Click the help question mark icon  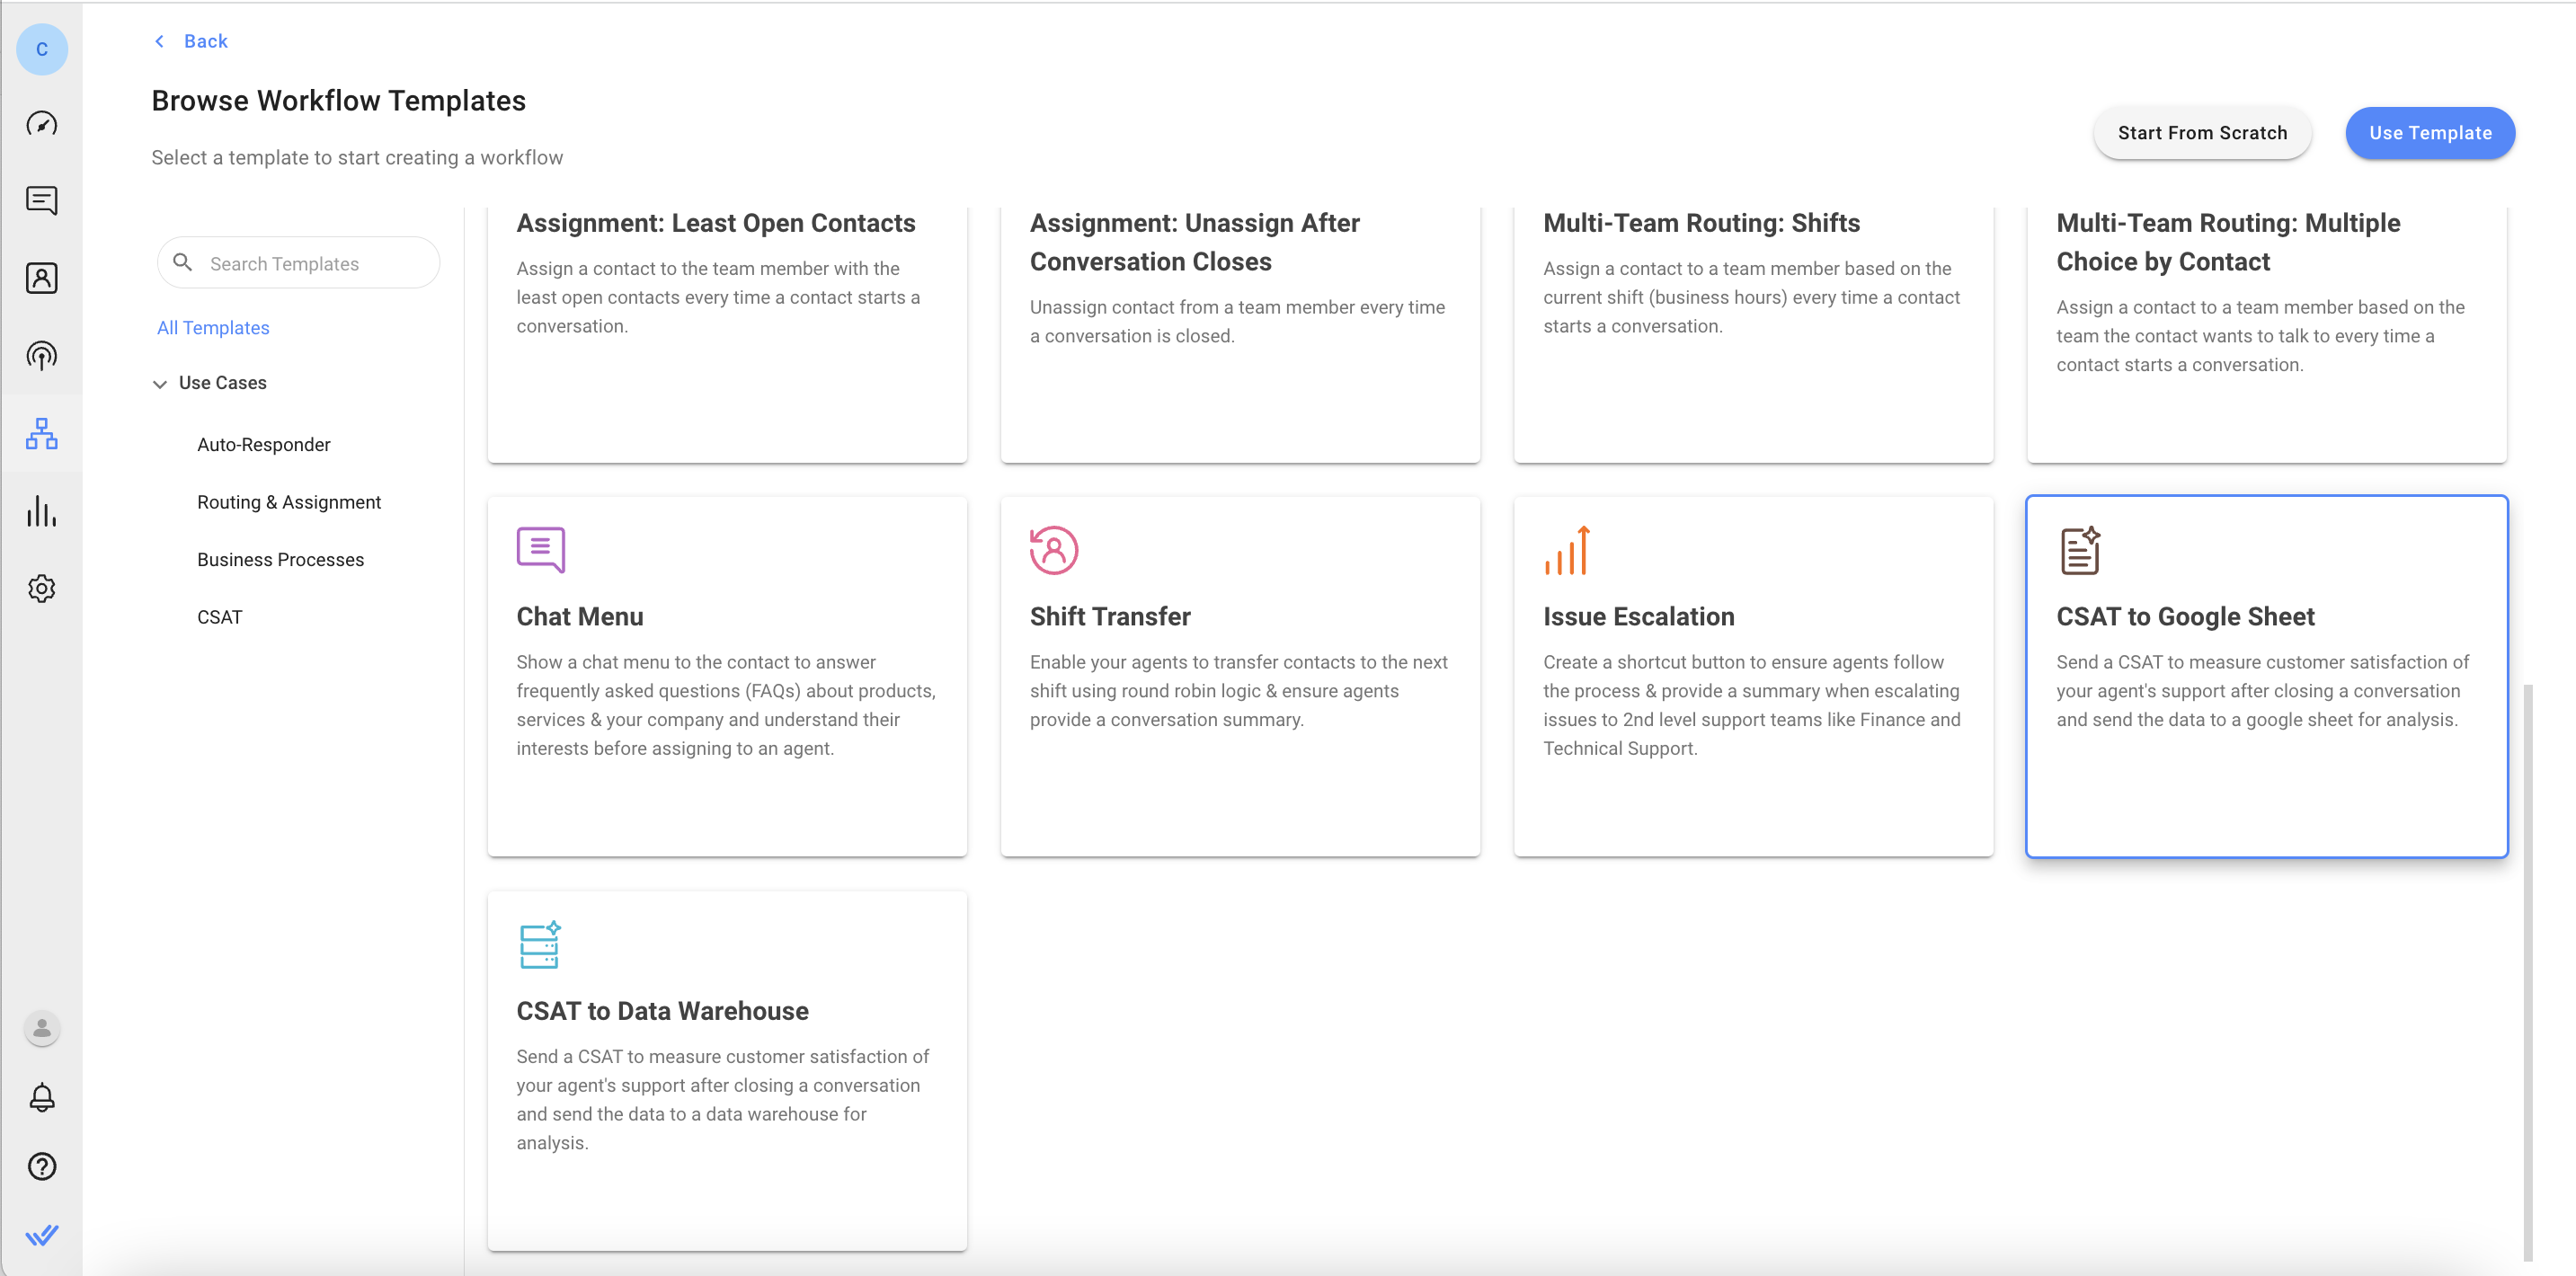pyautogui.click(x=41, y=1166)
